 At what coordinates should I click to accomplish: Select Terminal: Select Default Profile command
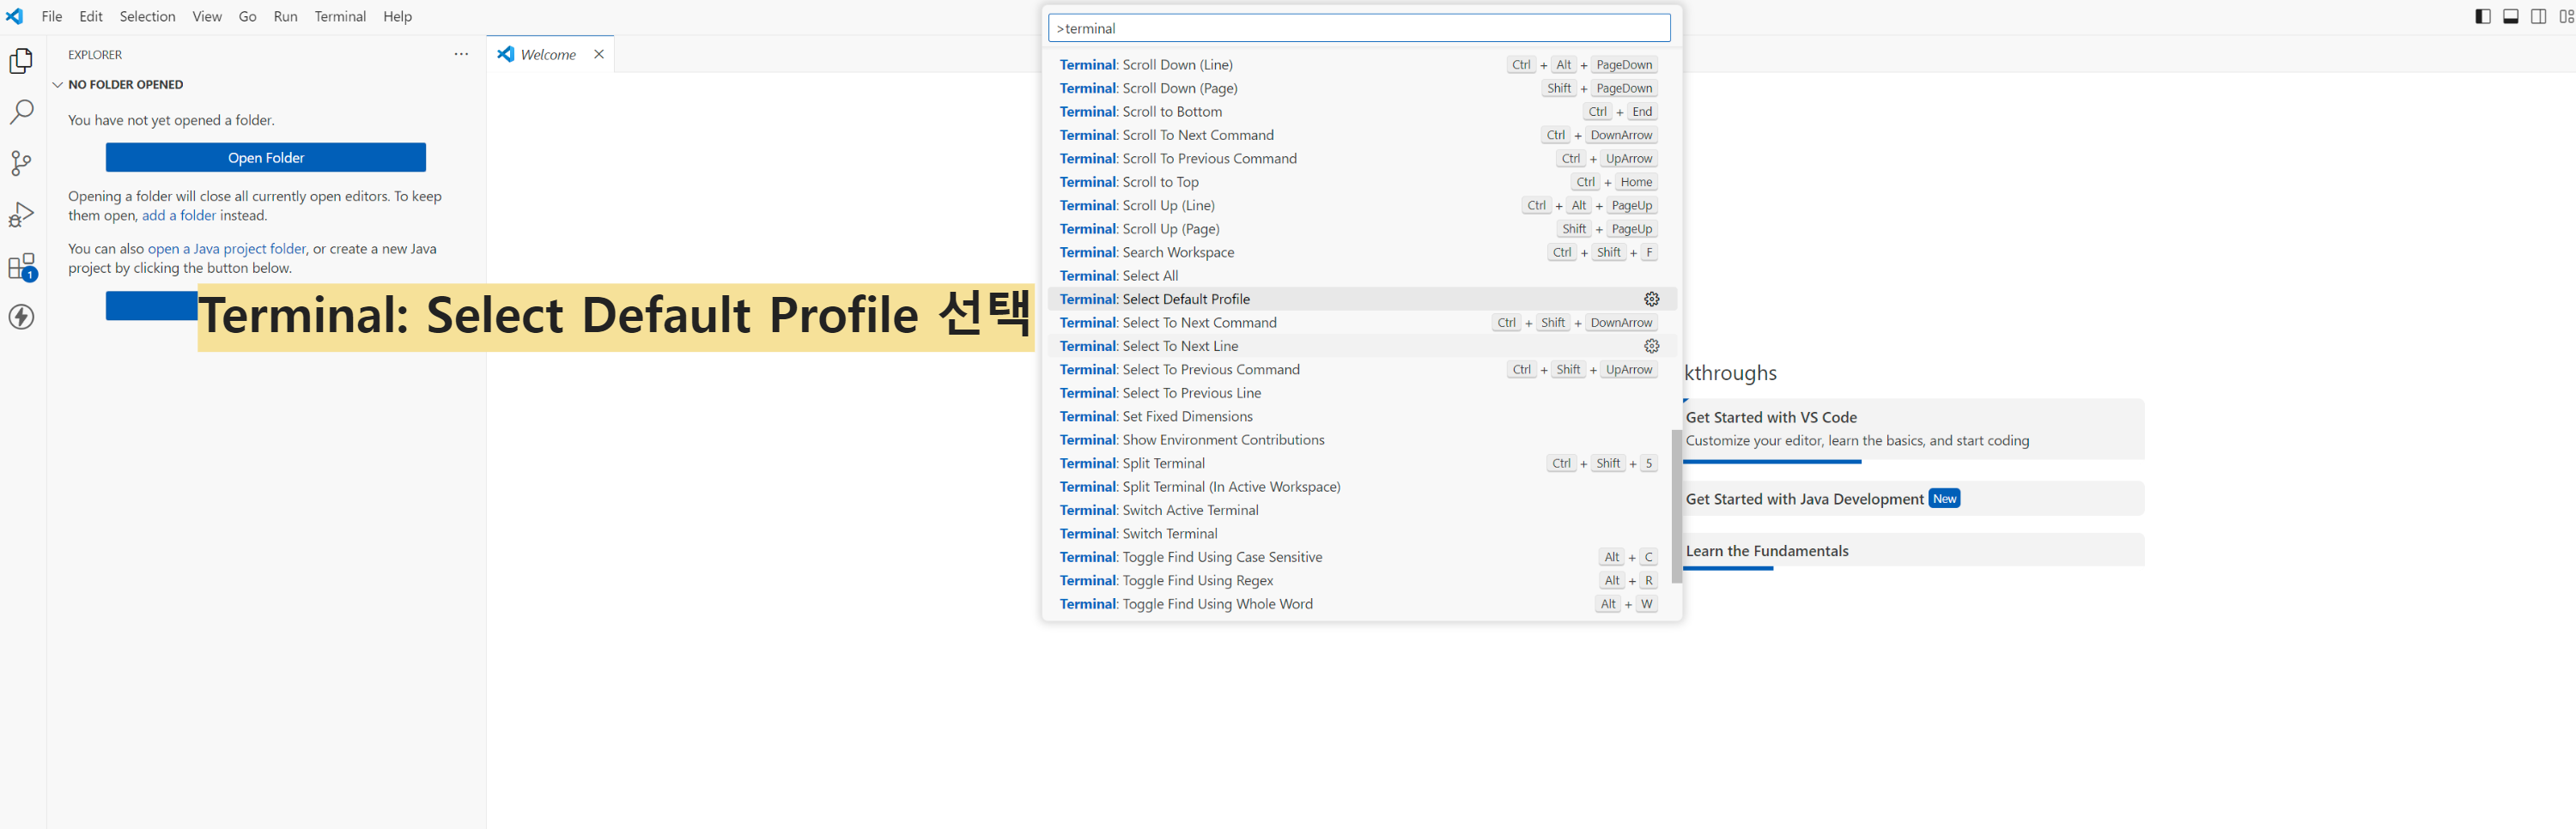click(1362, 299)
